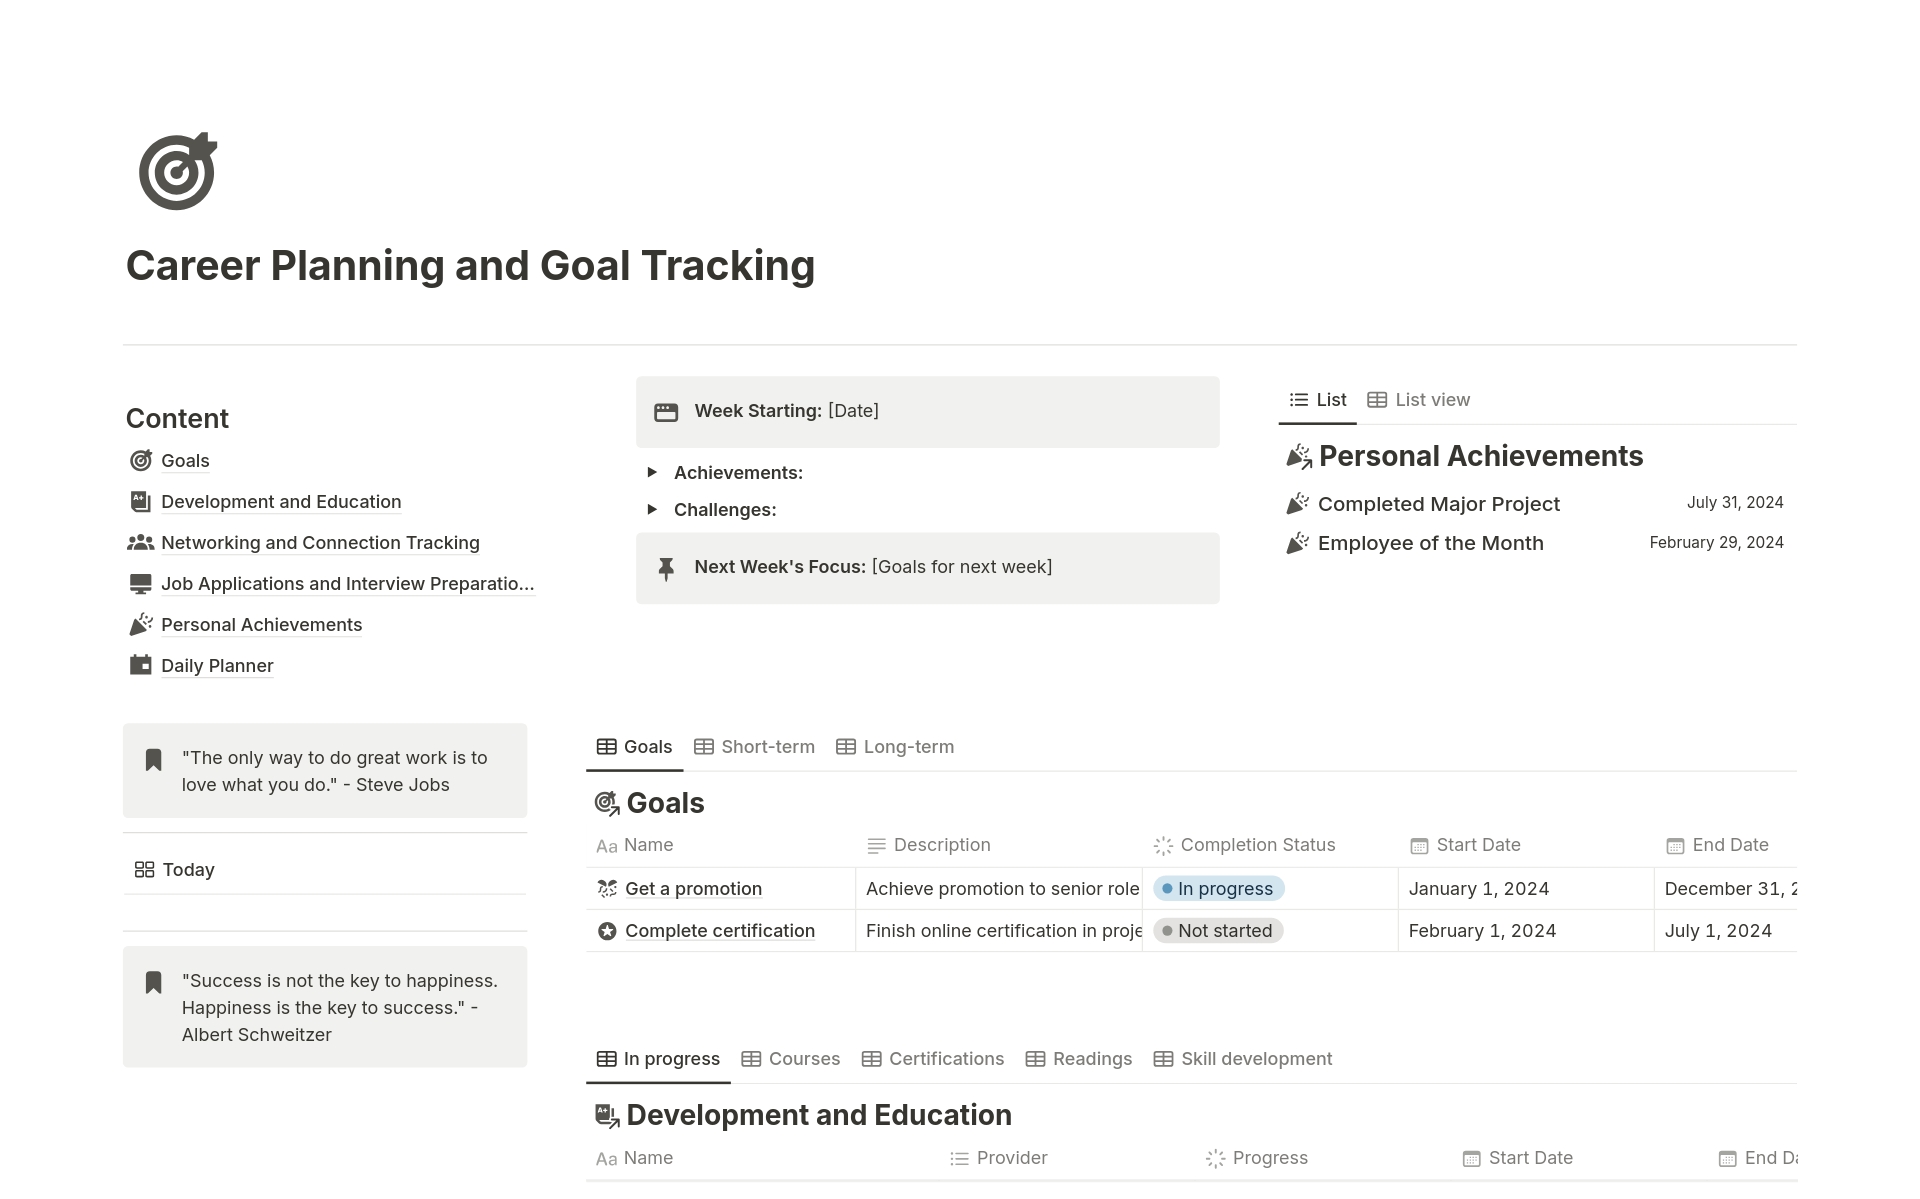Open Job Applications and Interview Preparation link

point(347,584)
